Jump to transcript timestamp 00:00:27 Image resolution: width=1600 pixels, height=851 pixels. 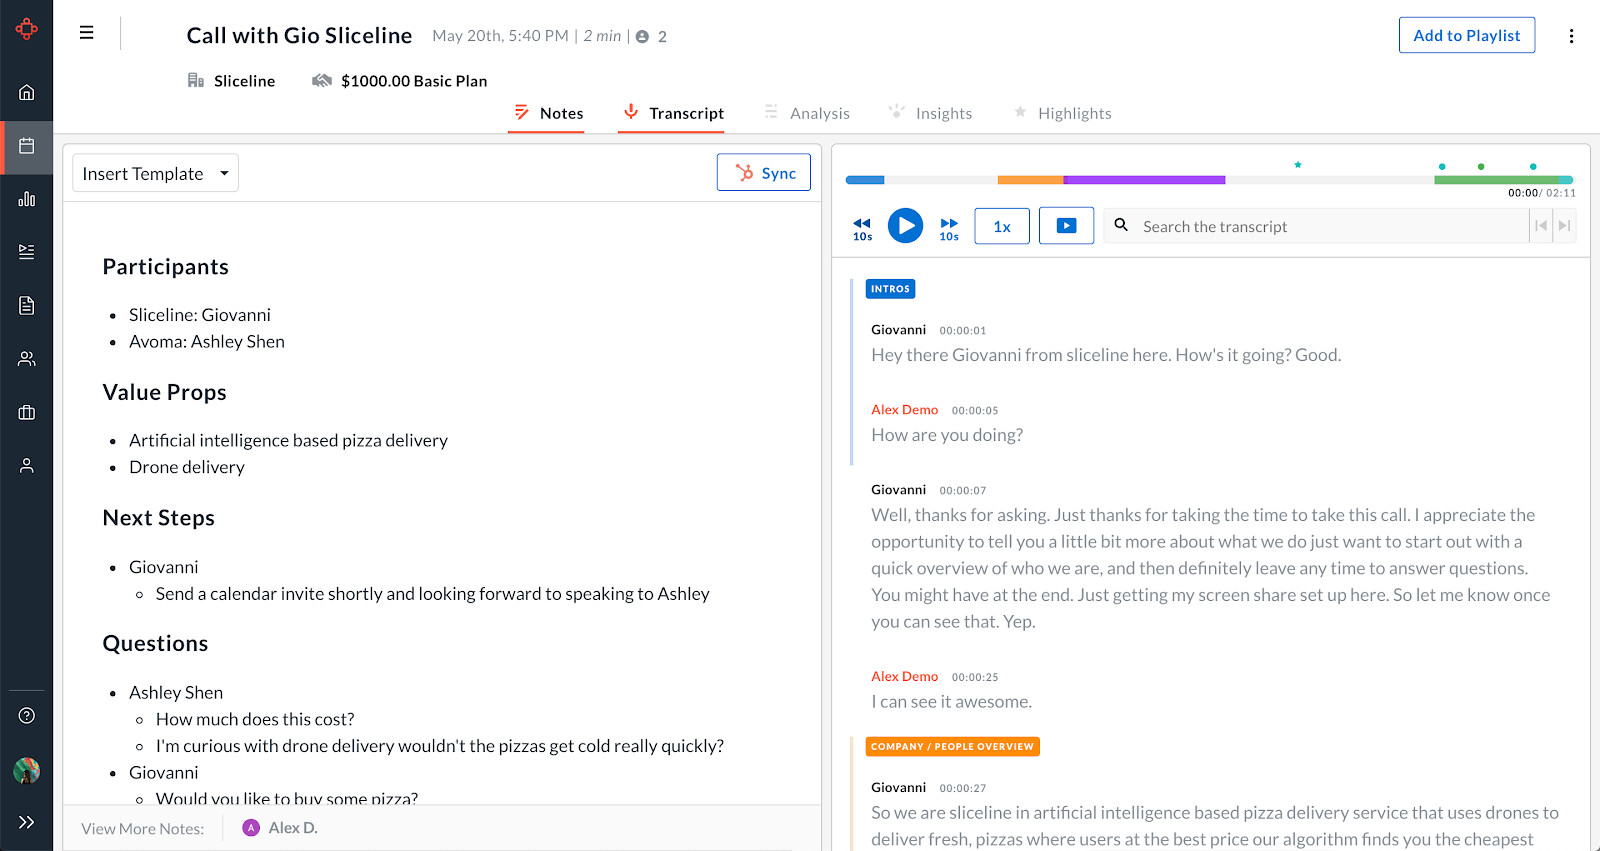pyautogui.click(x=962, y=789)
